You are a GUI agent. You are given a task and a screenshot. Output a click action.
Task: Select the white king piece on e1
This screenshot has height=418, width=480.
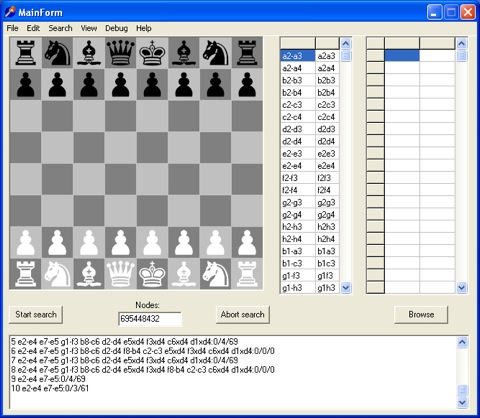[x=152, y=274]
